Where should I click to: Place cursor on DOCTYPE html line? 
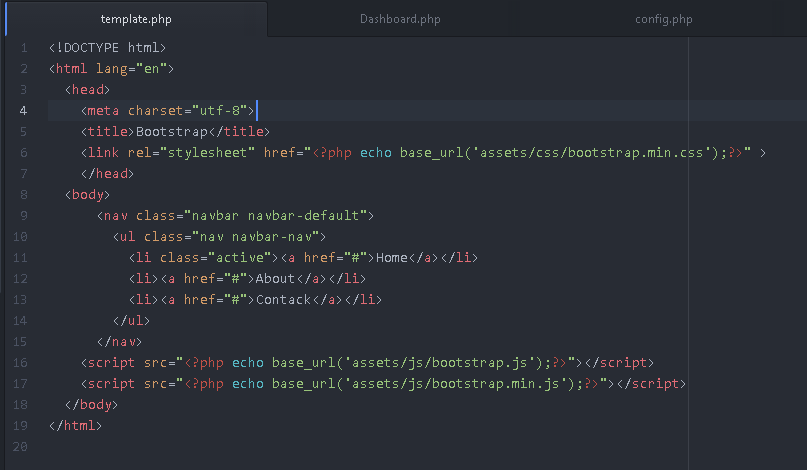pos(108,48)
